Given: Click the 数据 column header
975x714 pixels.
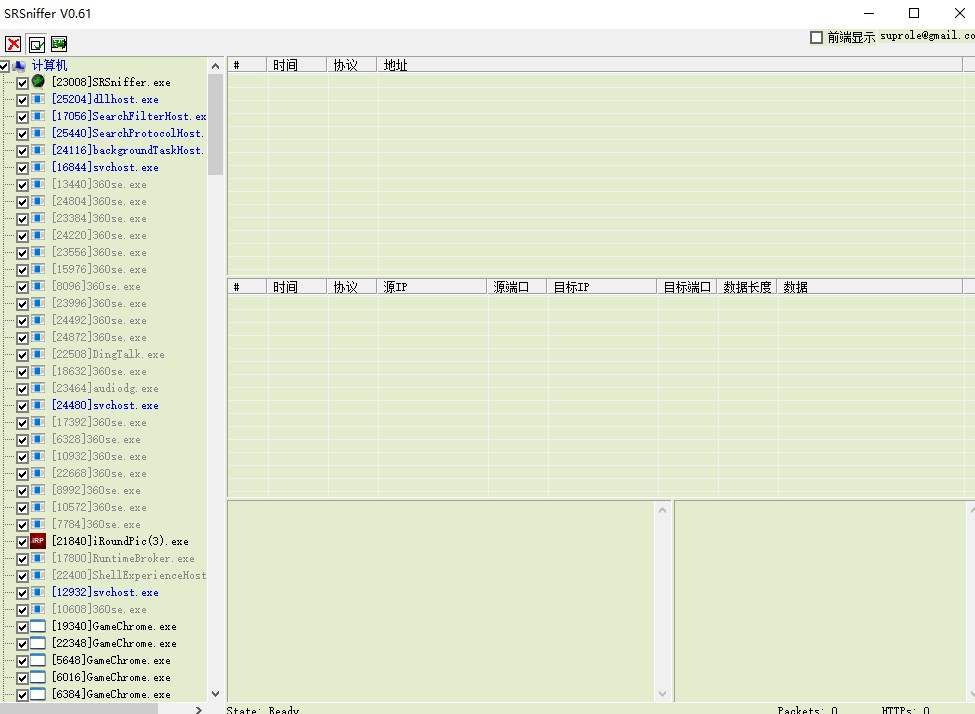Looking at the screenshot, I should (x=869, y=287).
